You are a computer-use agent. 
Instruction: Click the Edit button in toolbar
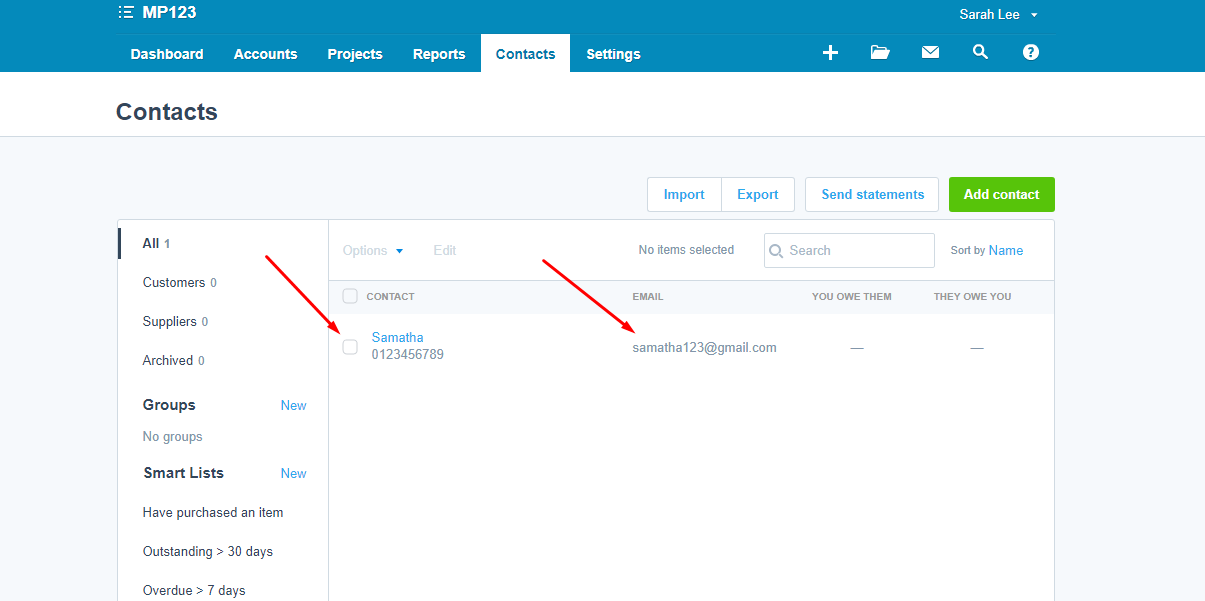tap(445, 250)
